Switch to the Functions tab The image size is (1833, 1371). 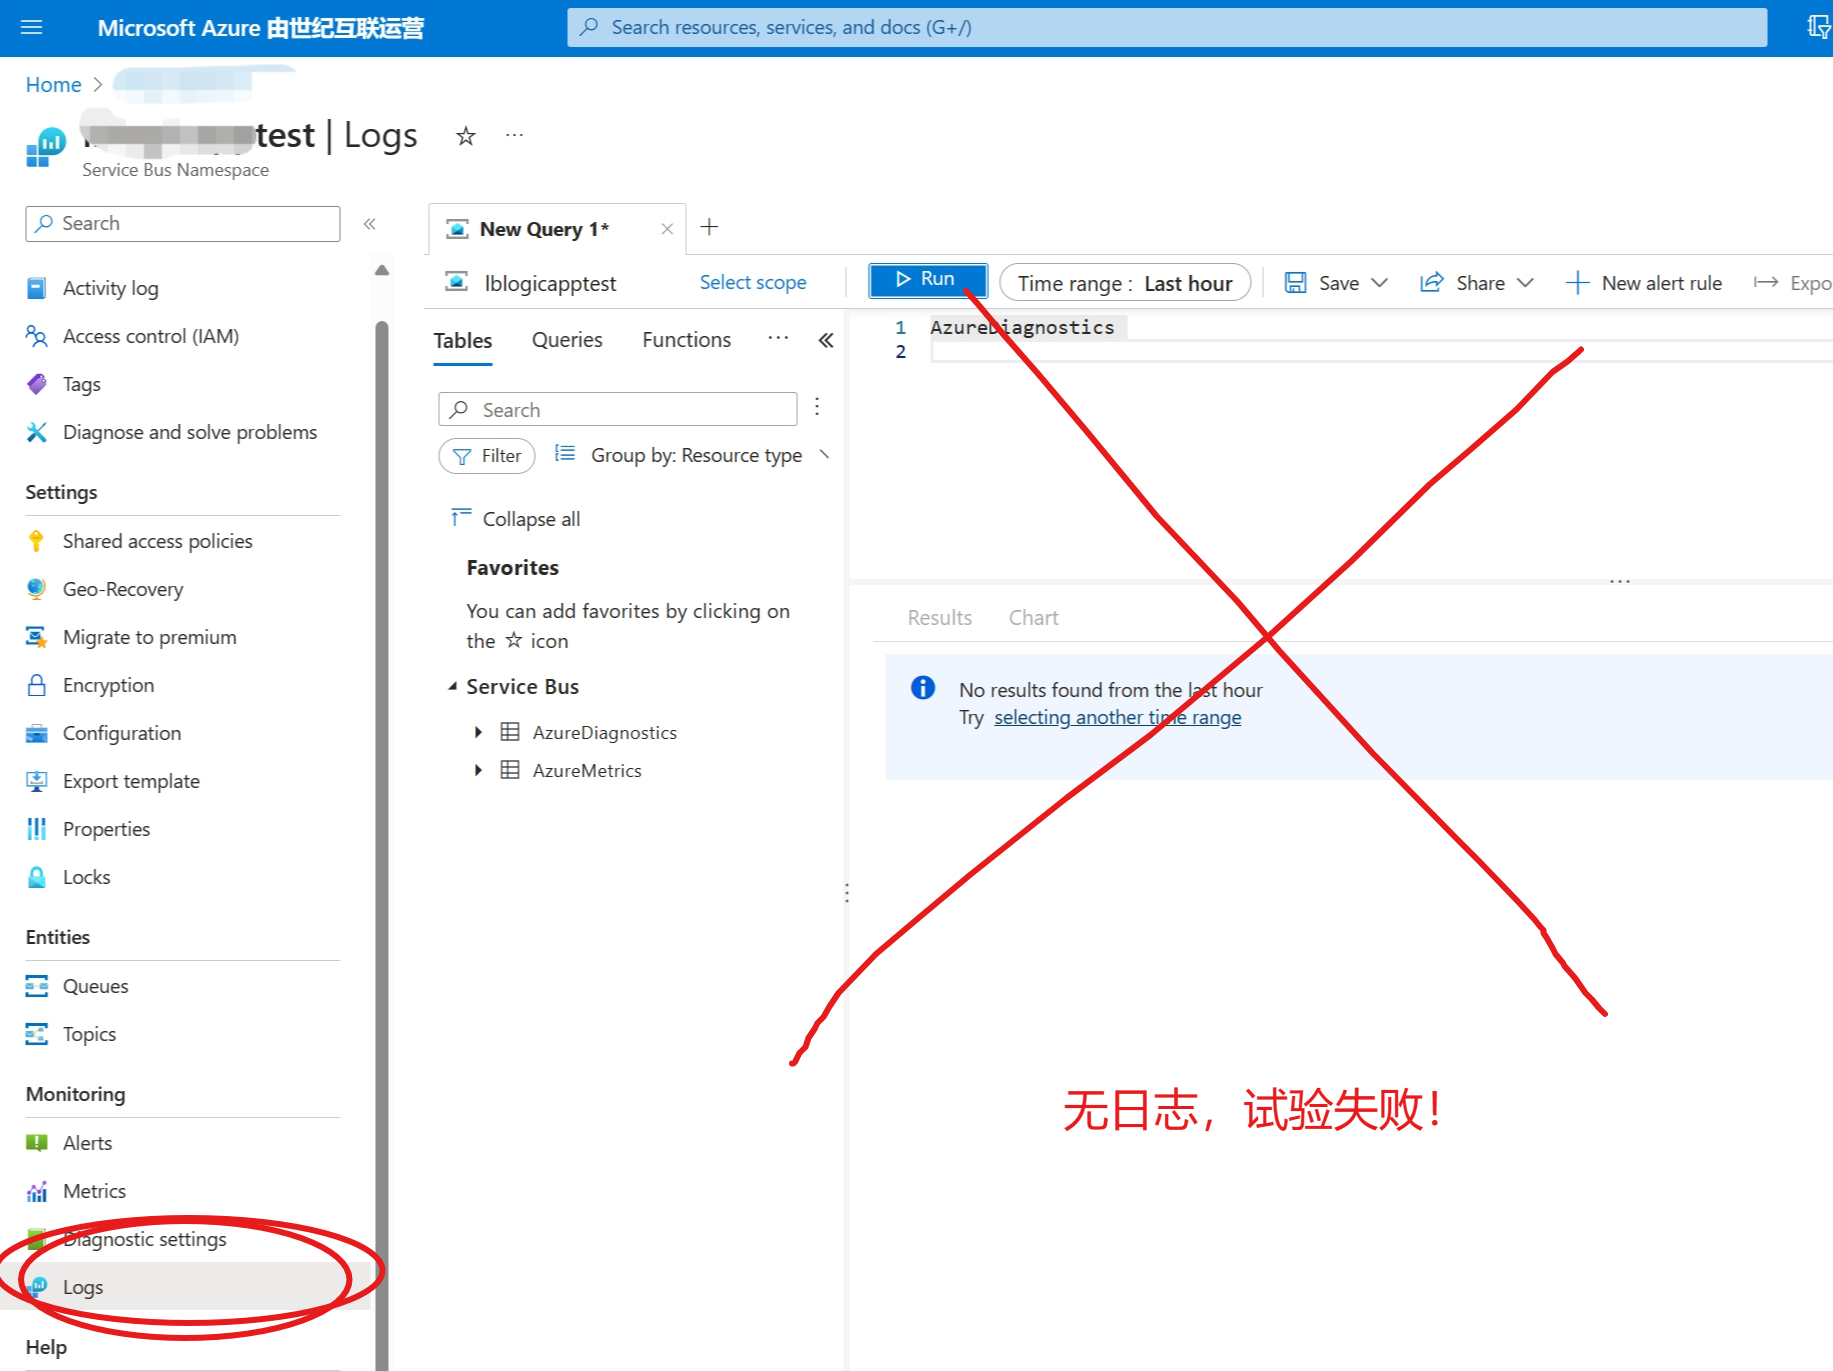[686, 340]
